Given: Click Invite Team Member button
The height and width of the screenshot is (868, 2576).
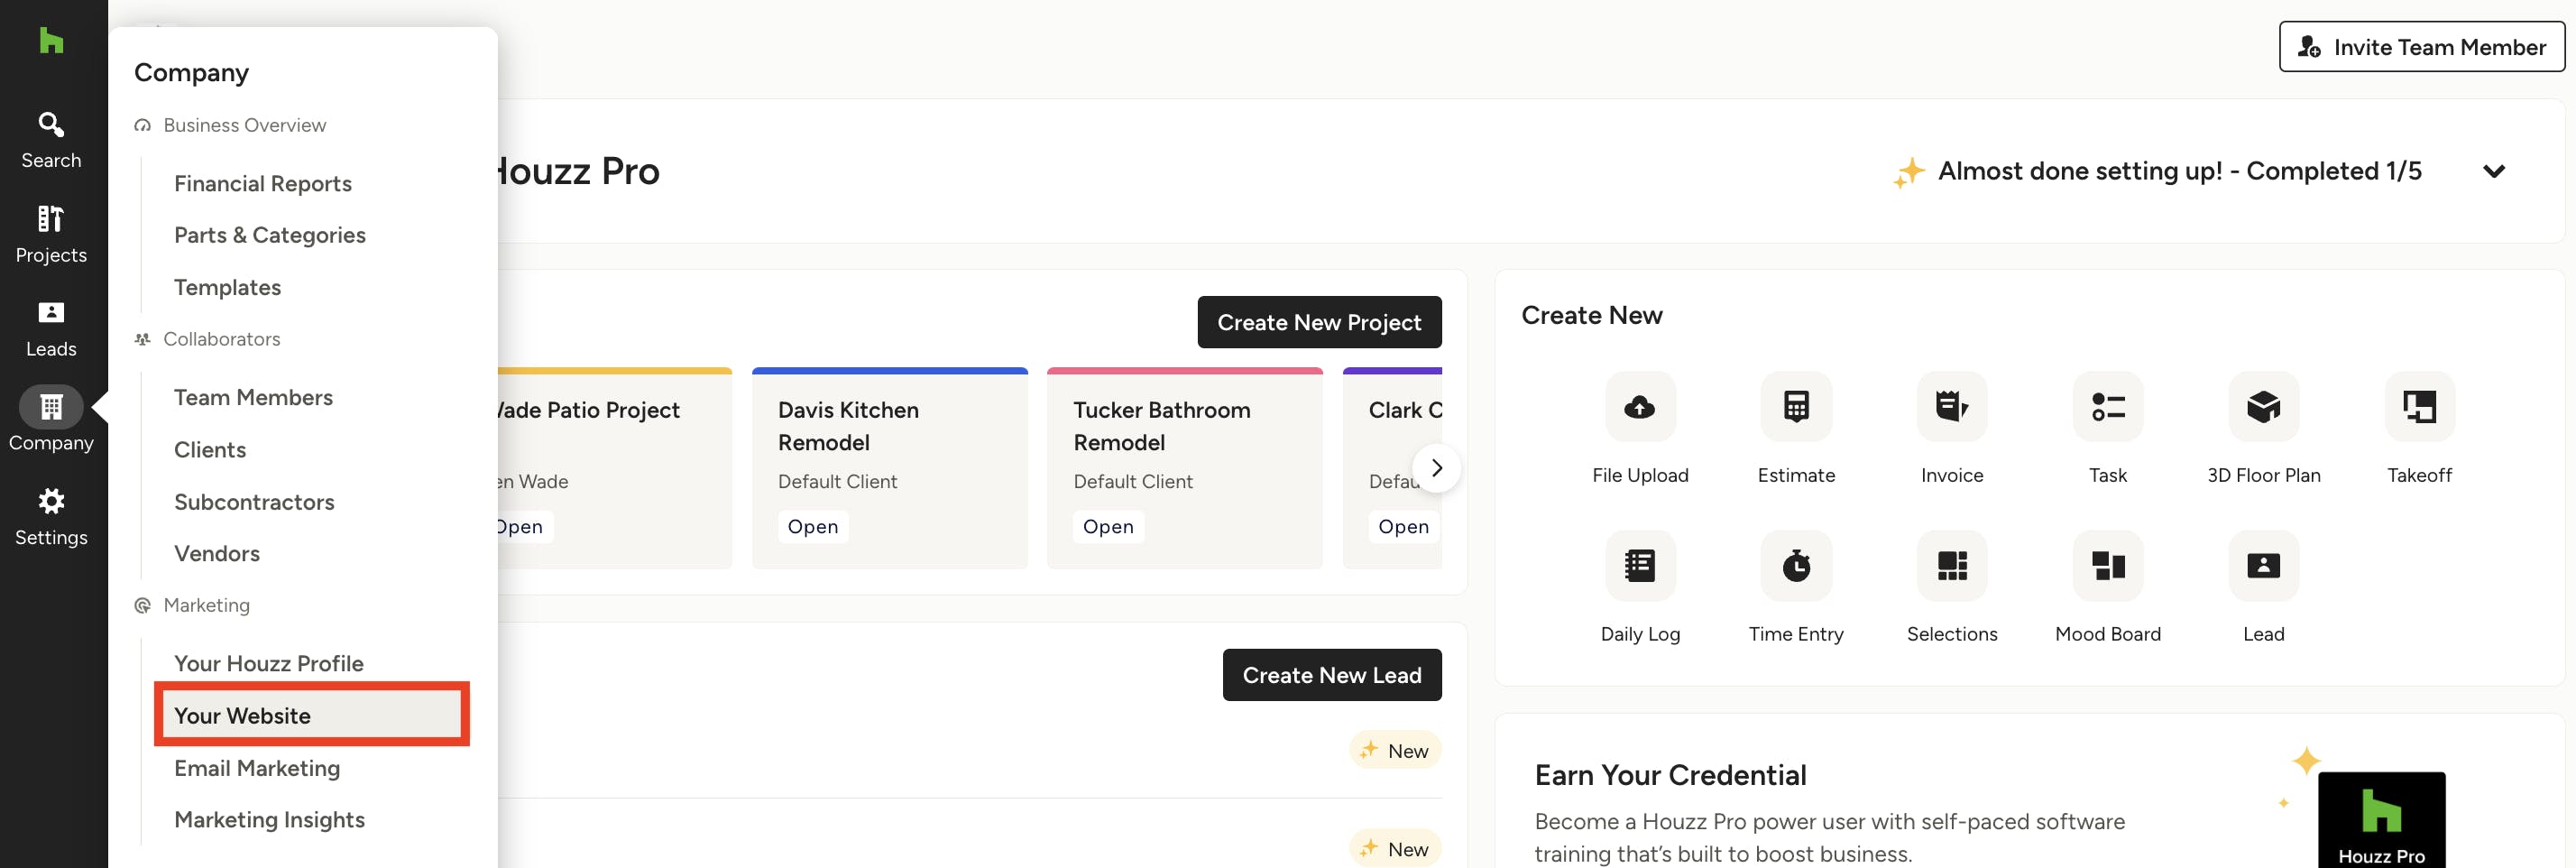Looking at the screenshot, I should tap(2421, 47).
